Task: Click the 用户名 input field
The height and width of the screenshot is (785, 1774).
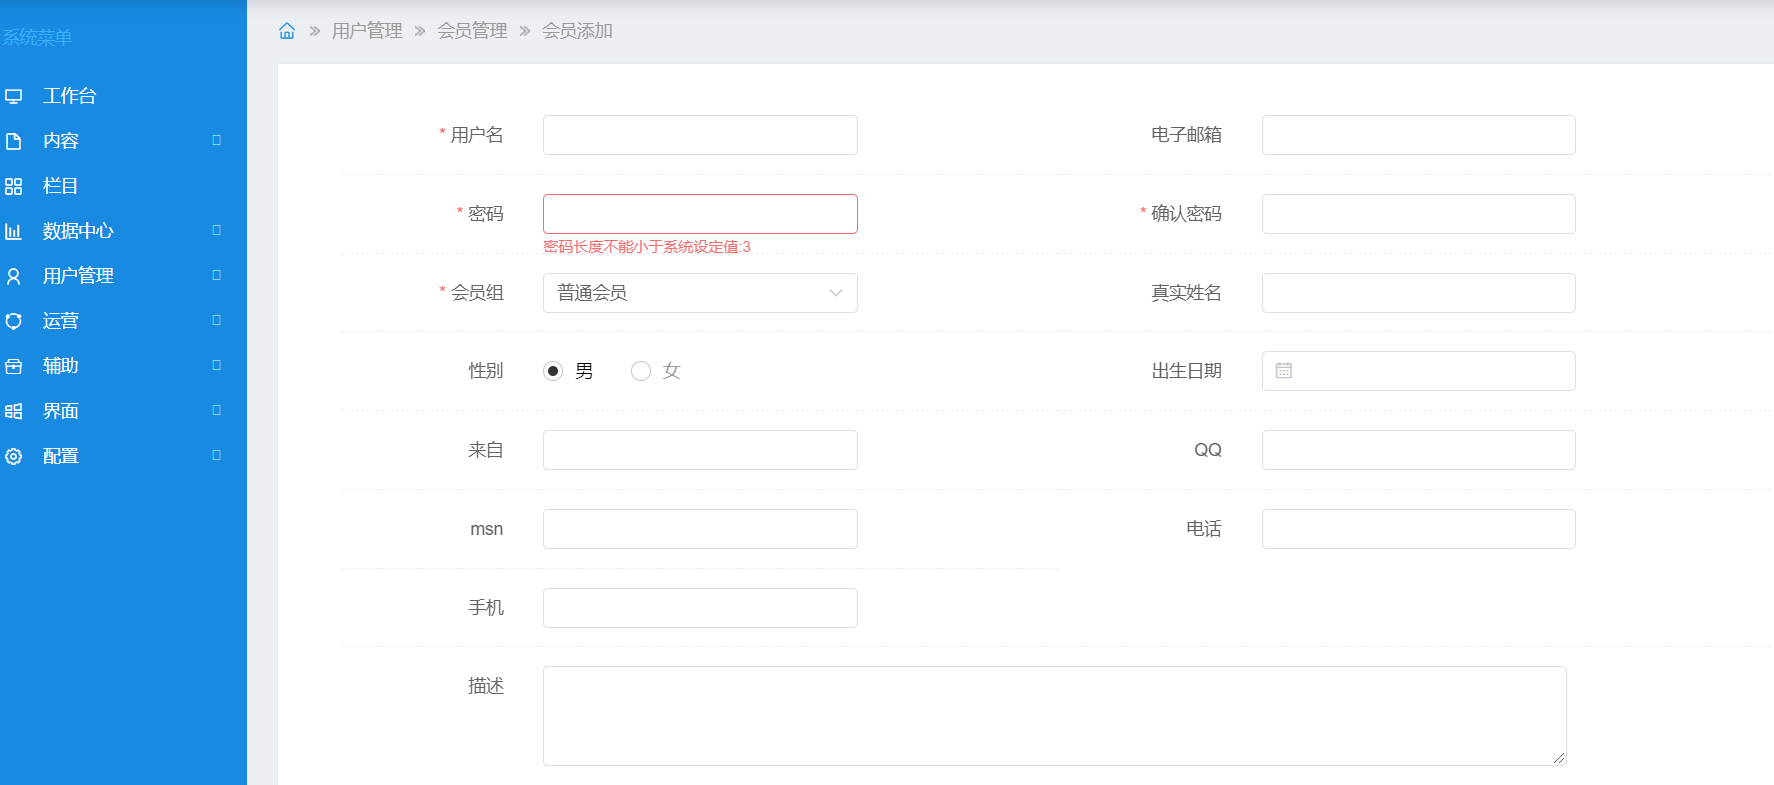Action: [700, 135]
